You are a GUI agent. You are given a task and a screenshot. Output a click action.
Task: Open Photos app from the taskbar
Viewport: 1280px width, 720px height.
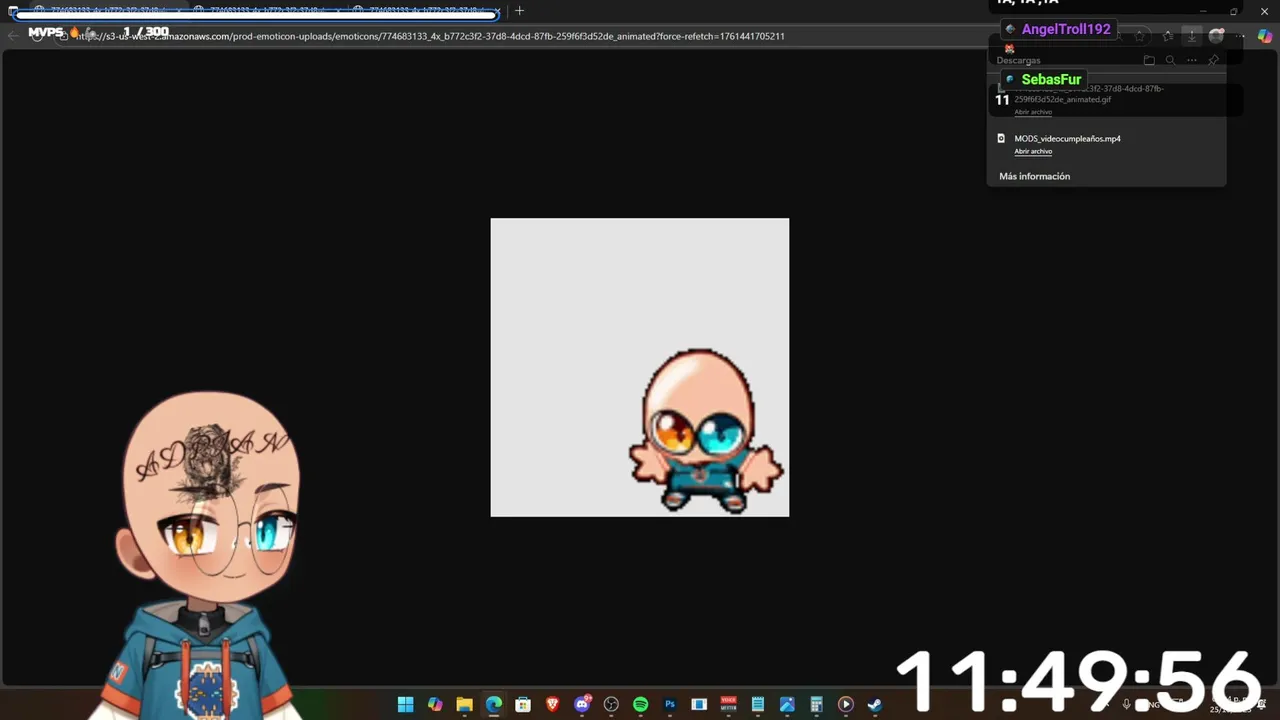(x=787, y=704)
